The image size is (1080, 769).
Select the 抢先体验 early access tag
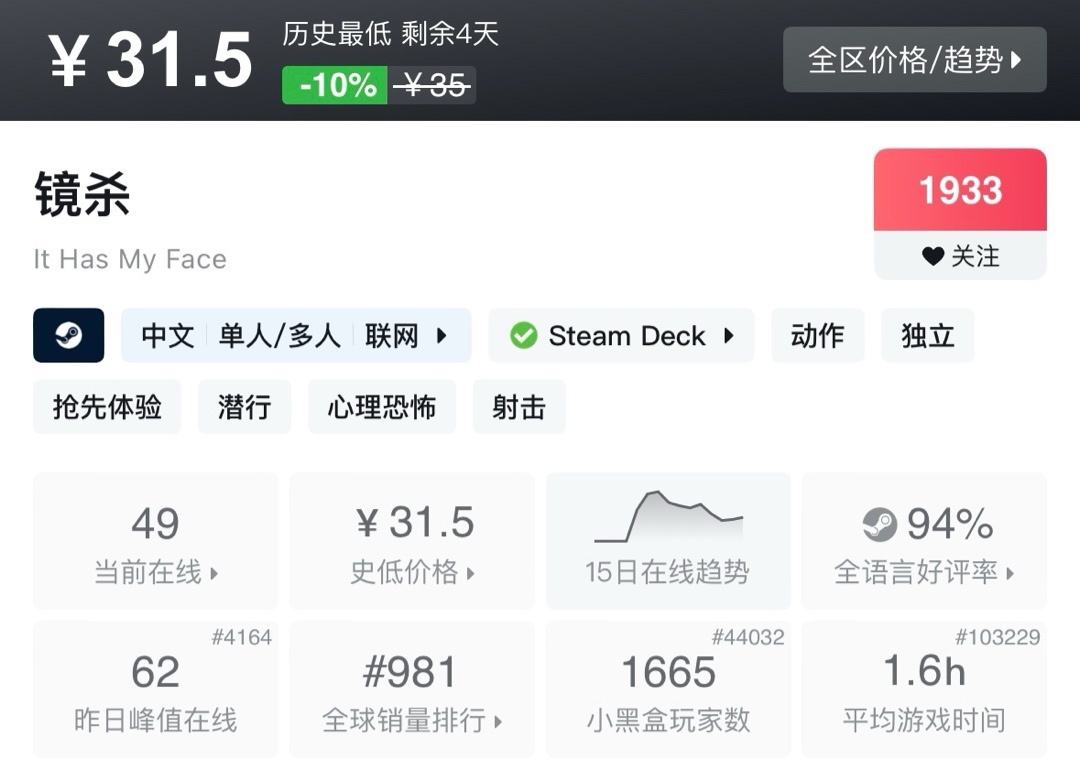pos(107,407)
